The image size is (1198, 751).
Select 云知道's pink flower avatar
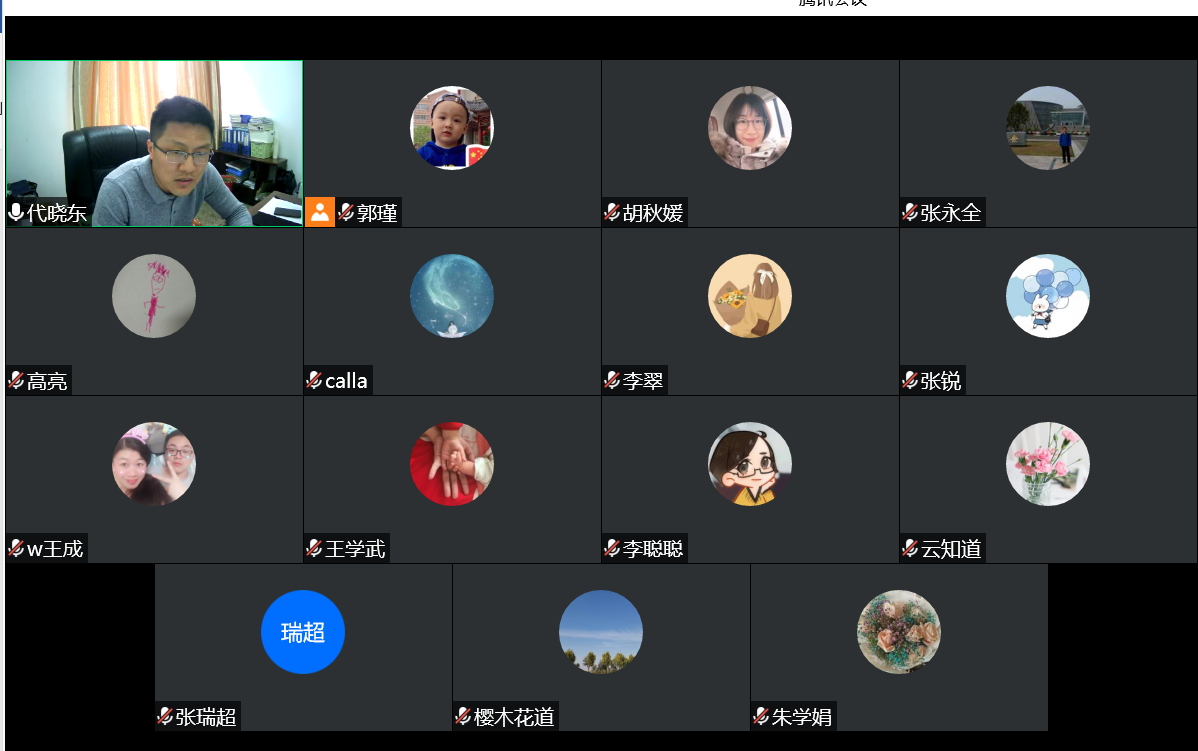[x=1047, y=464]
